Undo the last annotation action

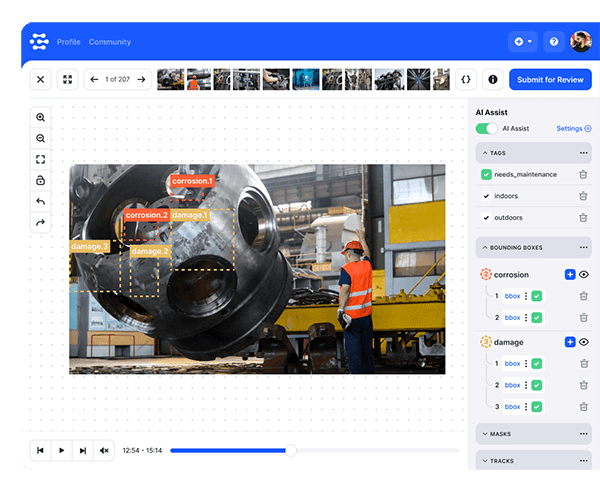click(x=41, y=201)
